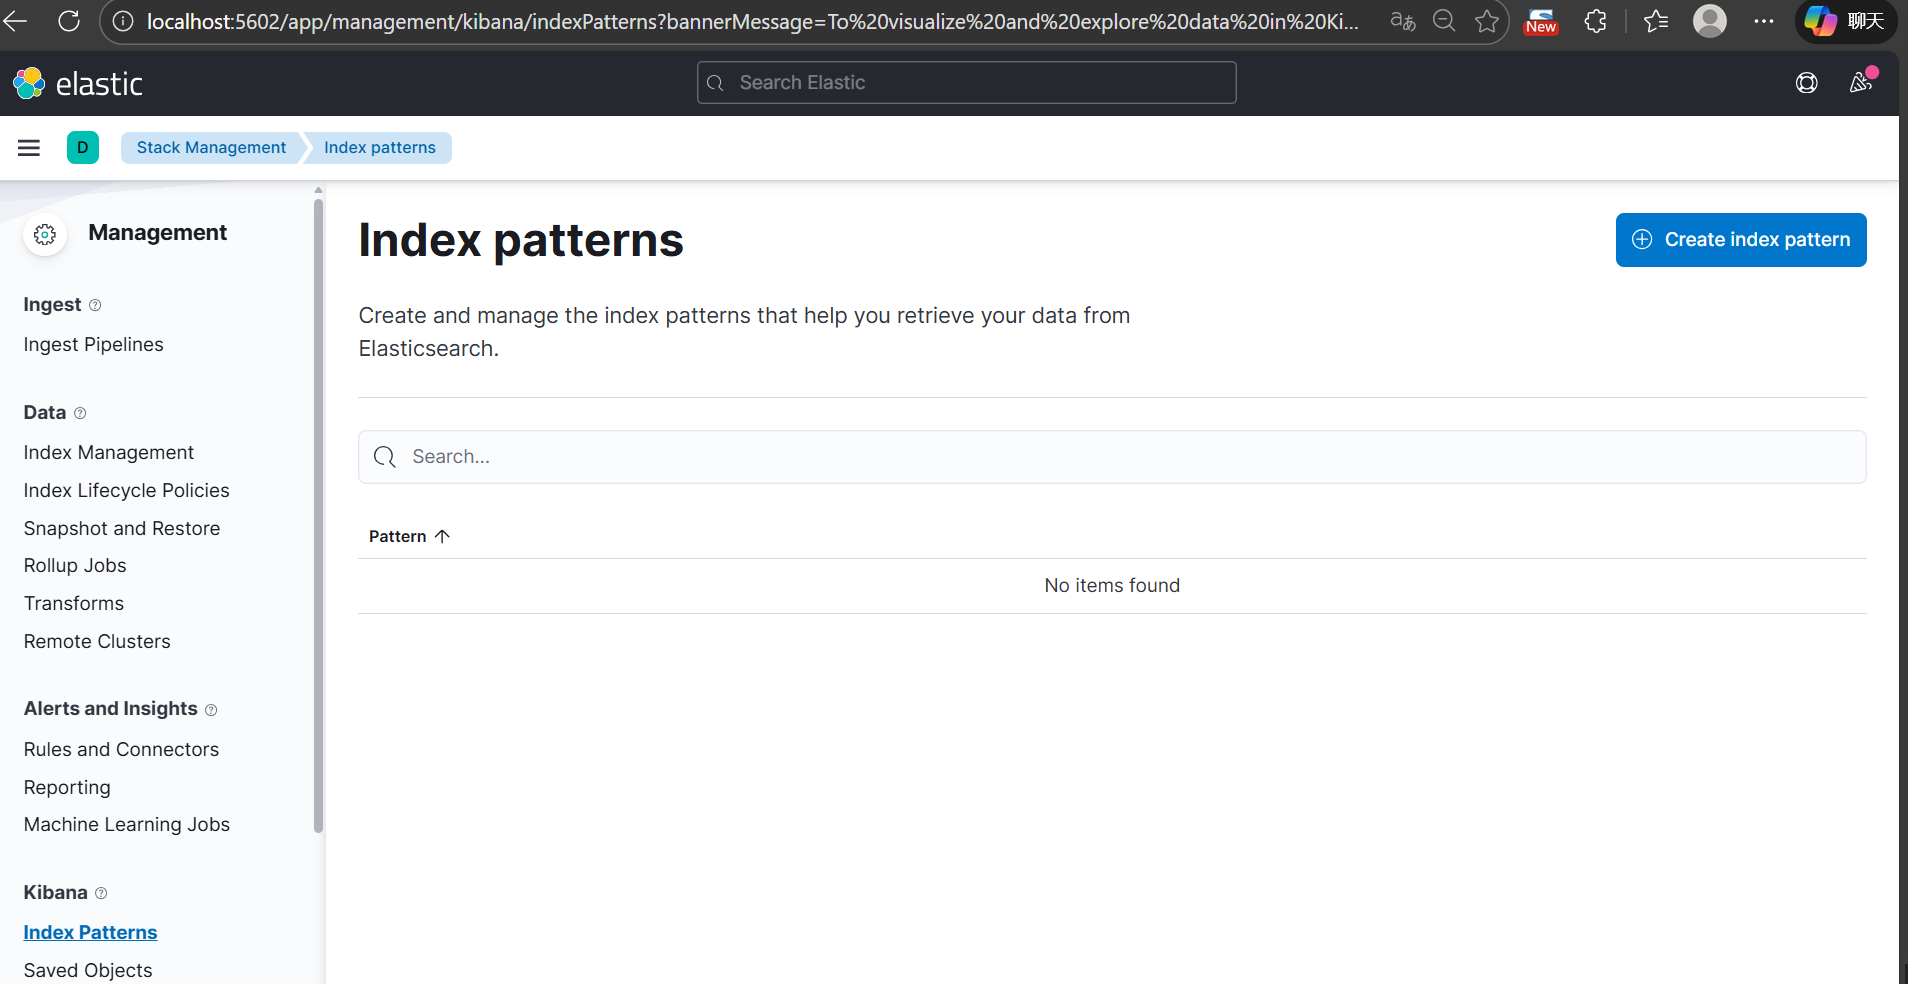Open Index Lifecycle Policies
The width and height of the screenshot is (1908, 984).
(127, 491)
